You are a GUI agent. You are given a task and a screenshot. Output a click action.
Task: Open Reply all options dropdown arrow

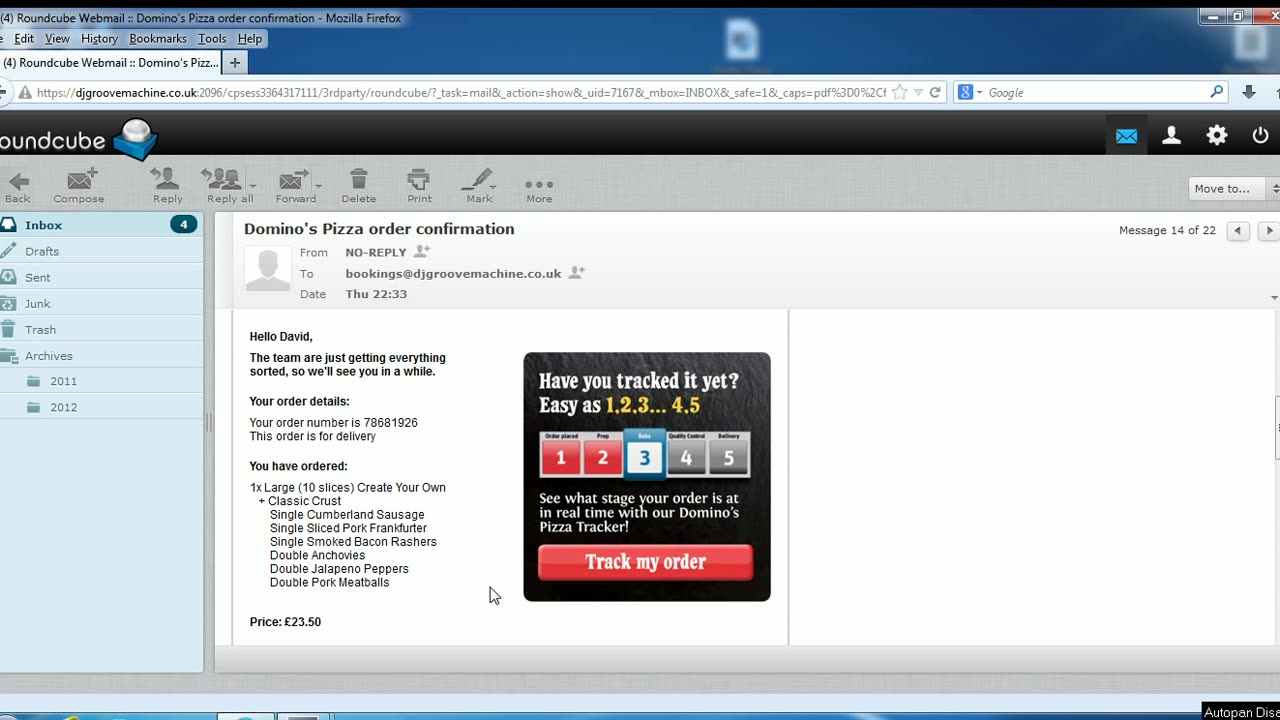253,185
